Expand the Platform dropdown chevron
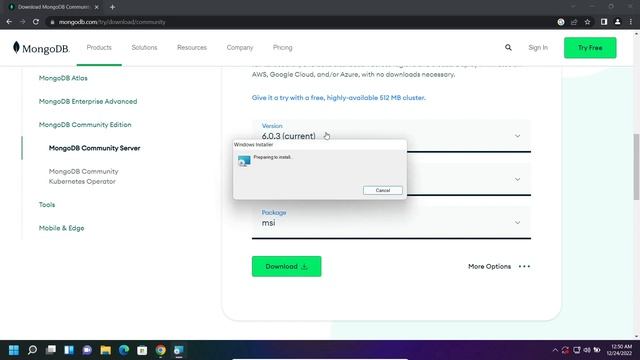The width and height of the screenshot is (640, 360). [x=517, y=179]
